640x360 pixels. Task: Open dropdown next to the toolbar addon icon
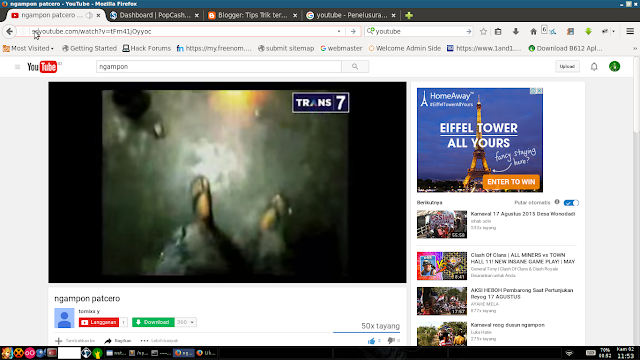coord(613,31)
